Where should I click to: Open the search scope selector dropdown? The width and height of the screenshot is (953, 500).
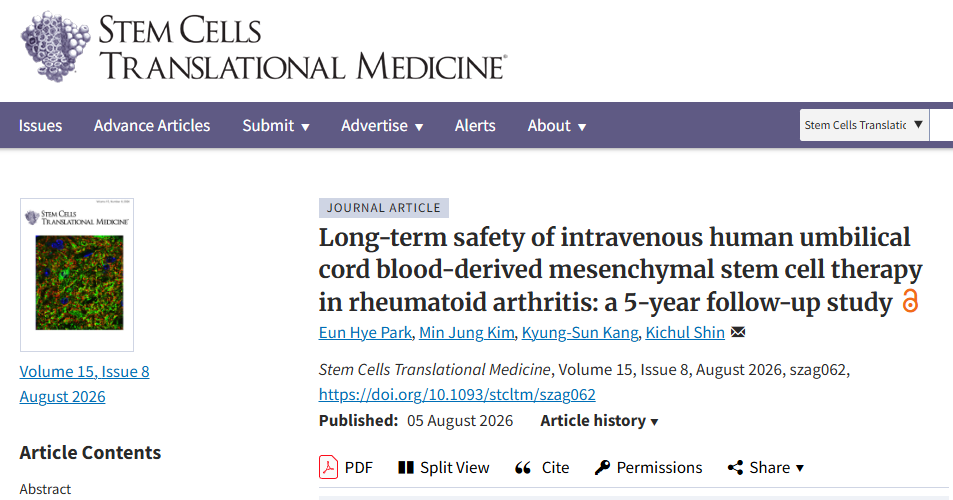click(864, 125)
